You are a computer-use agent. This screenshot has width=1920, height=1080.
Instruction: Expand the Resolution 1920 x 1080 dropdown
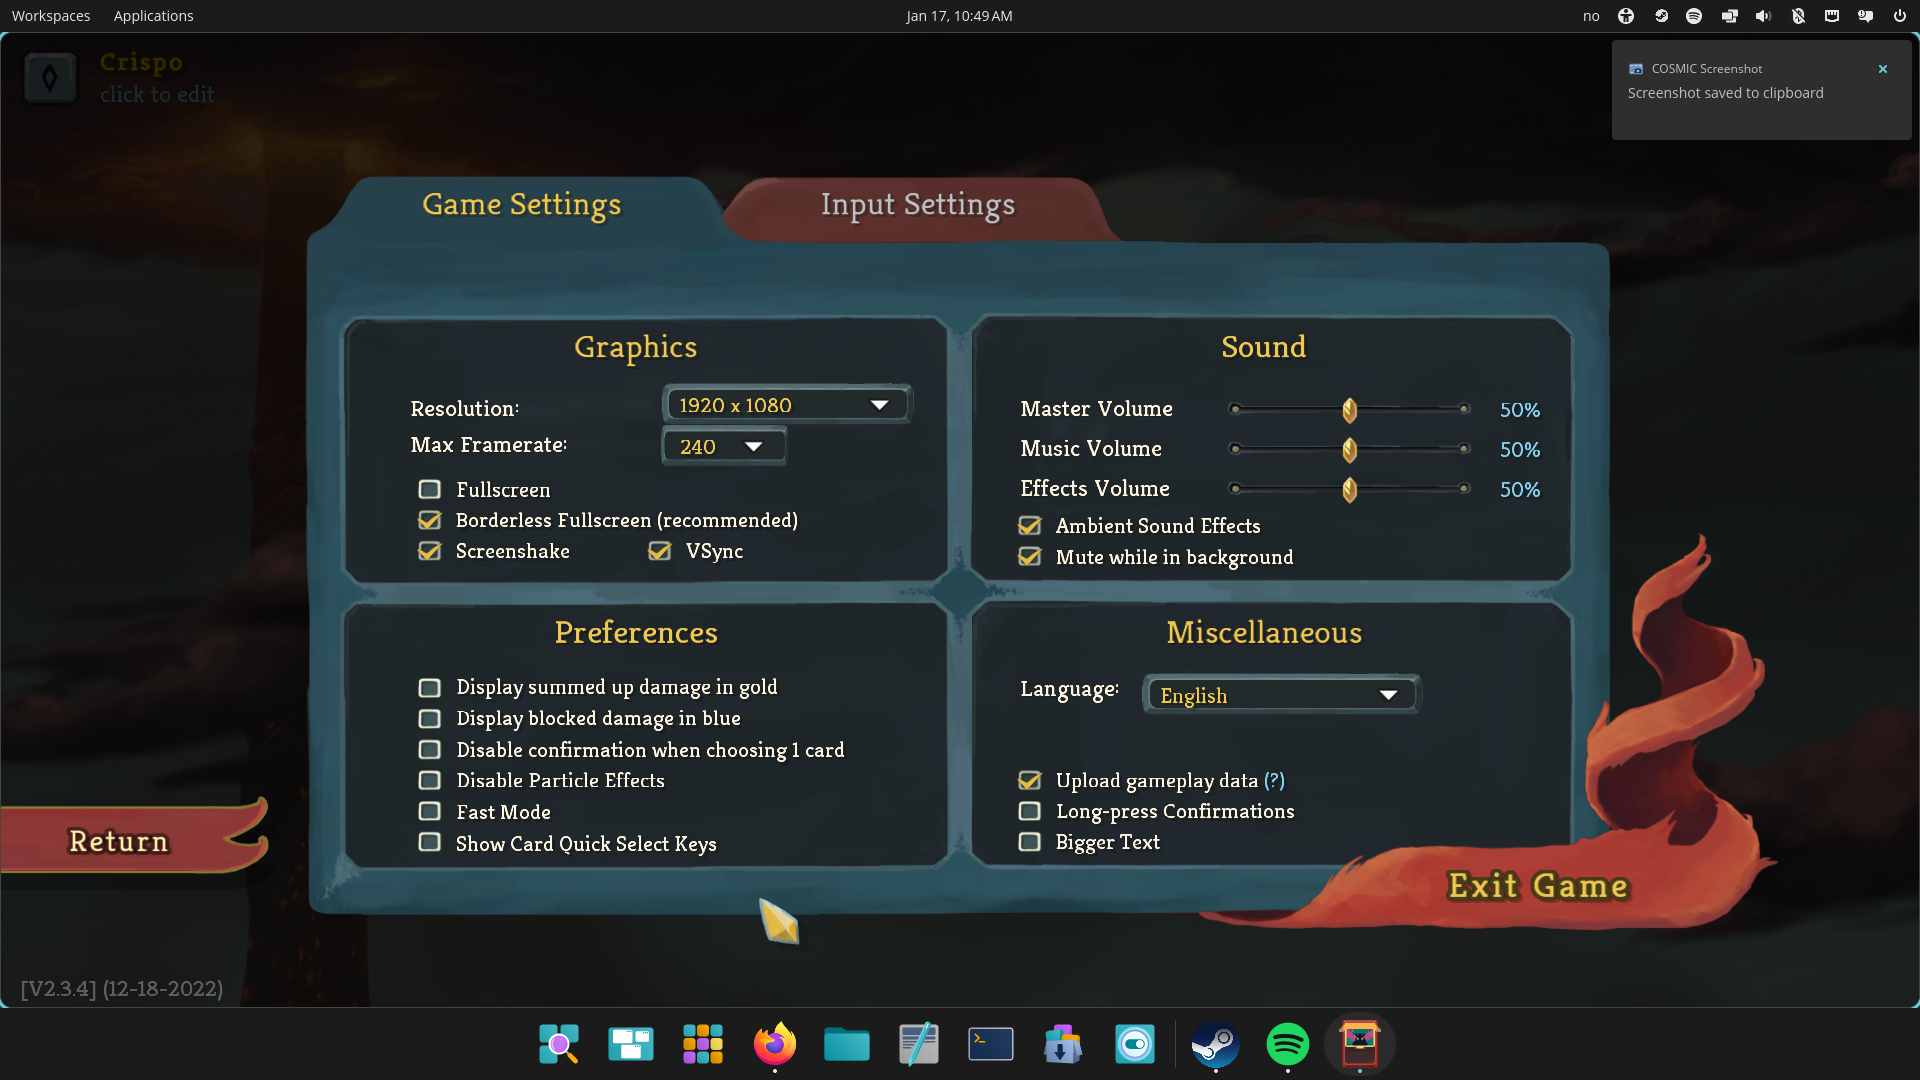[786, 405]
